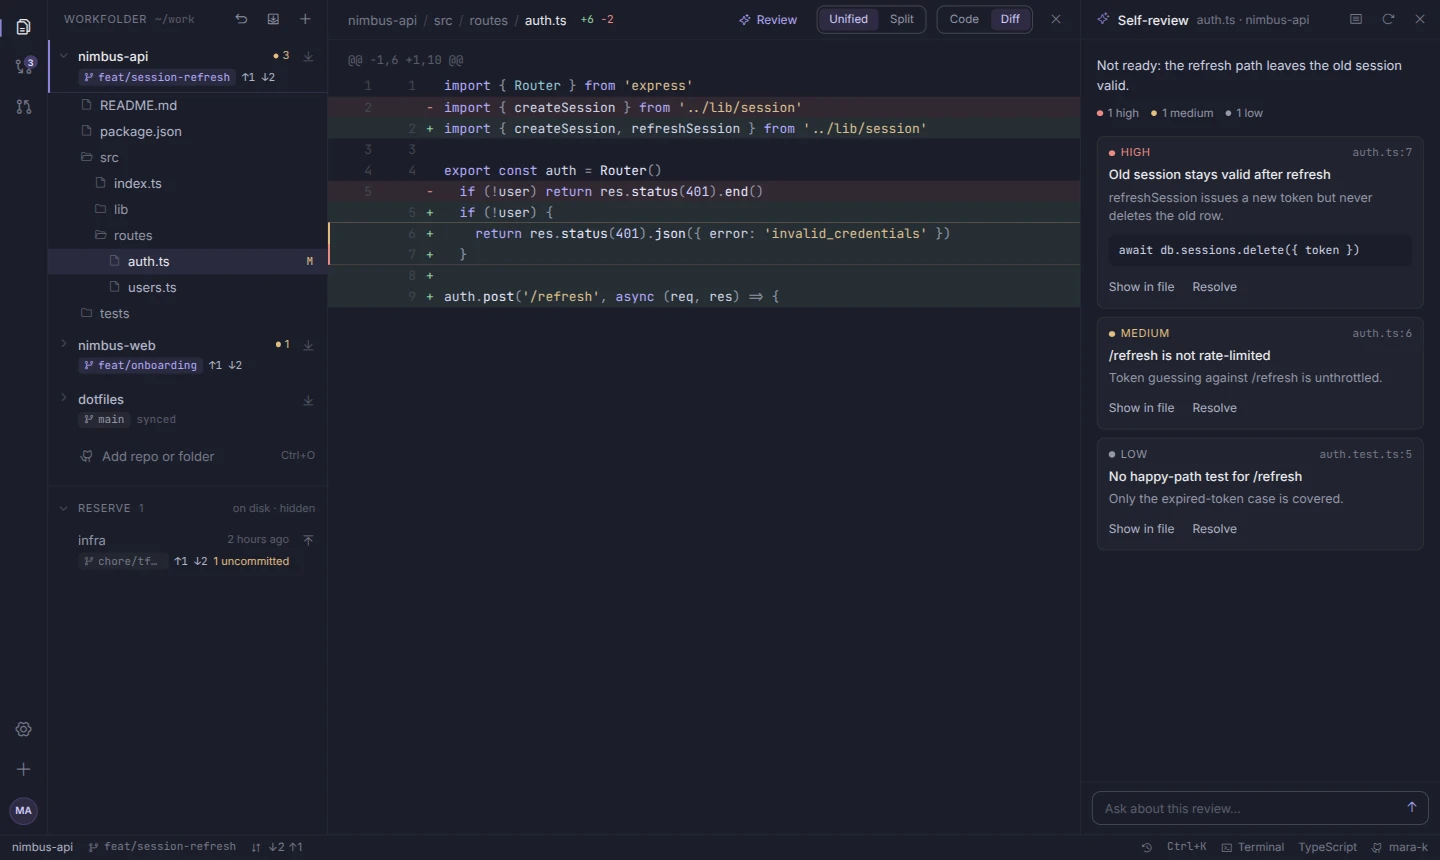
Task: Click the workfolder undo arrow icon
Action: [x=241, y=19]
